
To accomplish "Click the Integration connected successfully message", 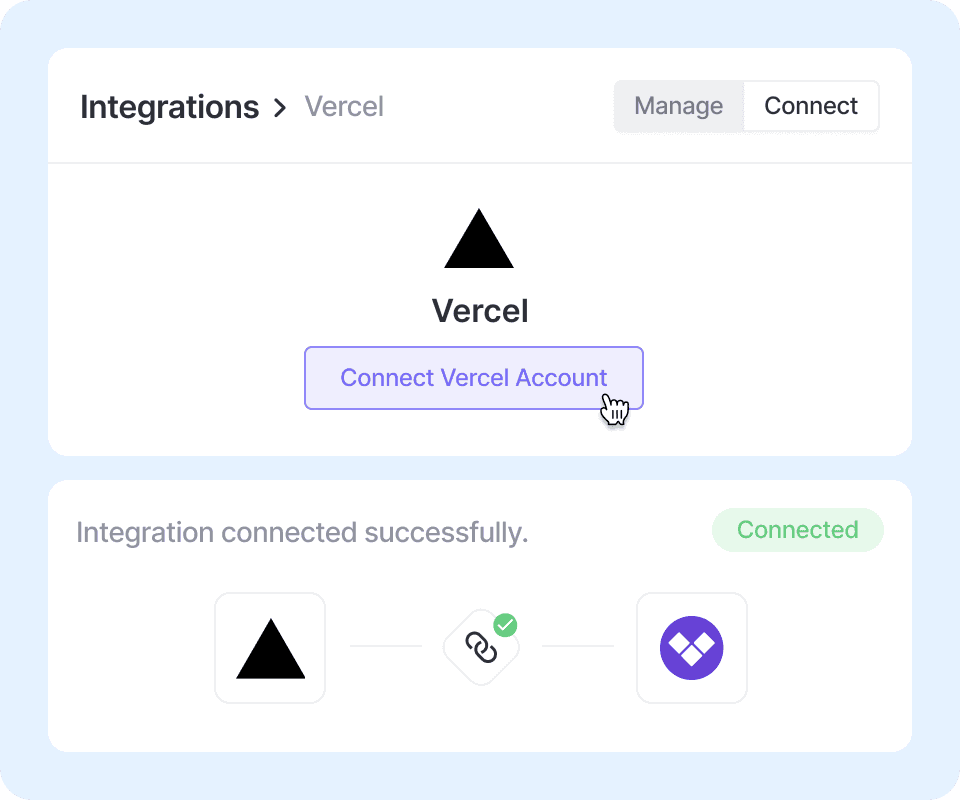I will click(302, 533).
